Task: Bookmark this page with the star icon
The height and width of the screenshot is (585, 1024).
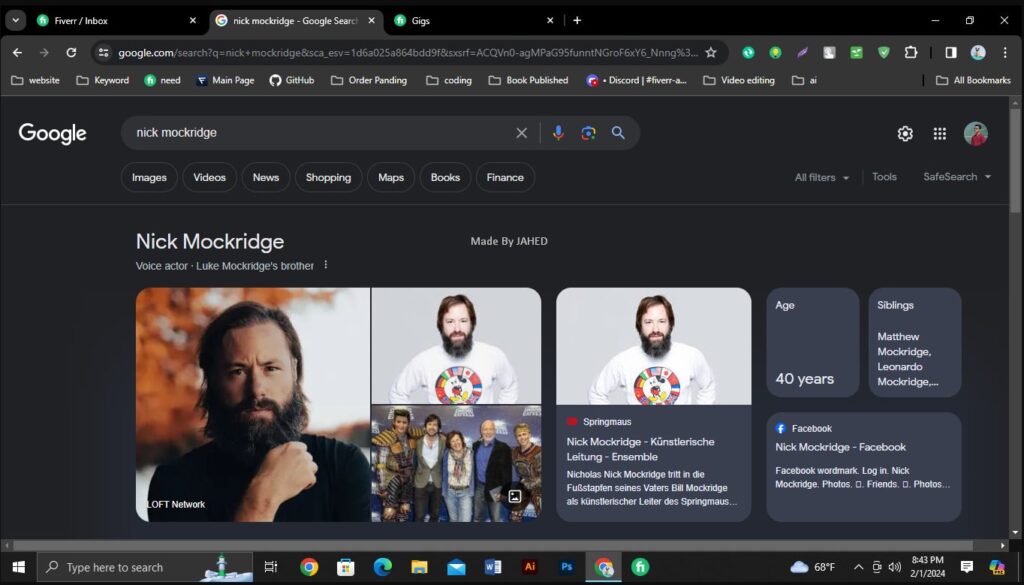Action: (711, 53)
